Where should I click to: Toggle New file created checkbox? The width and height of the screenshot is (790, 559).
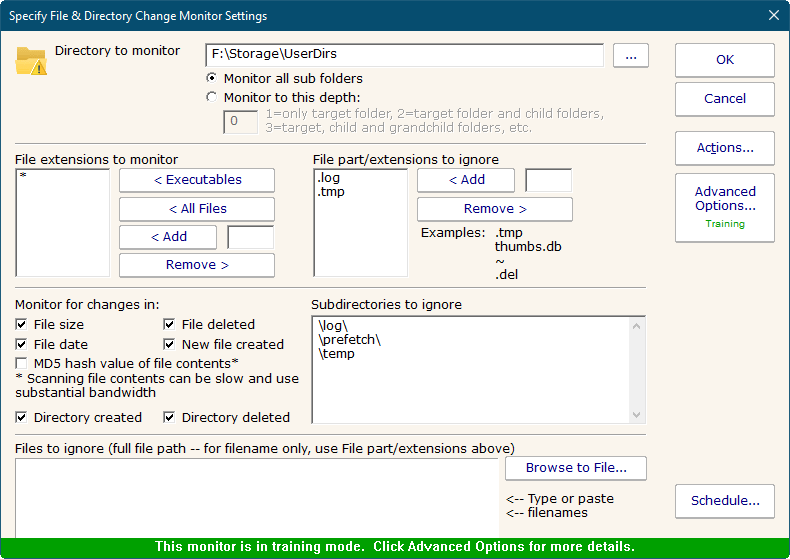[170, 344]
